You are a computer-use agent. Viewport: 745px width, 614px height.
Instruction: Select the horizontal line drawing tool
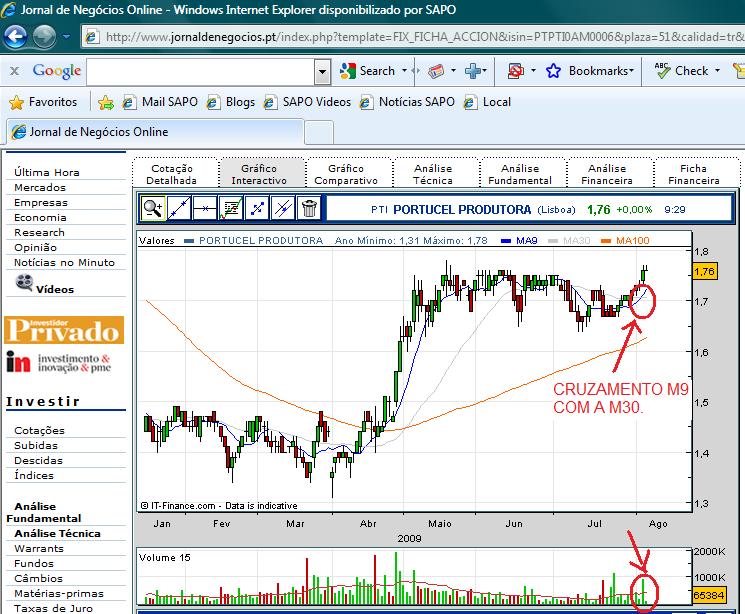point(205,208)
